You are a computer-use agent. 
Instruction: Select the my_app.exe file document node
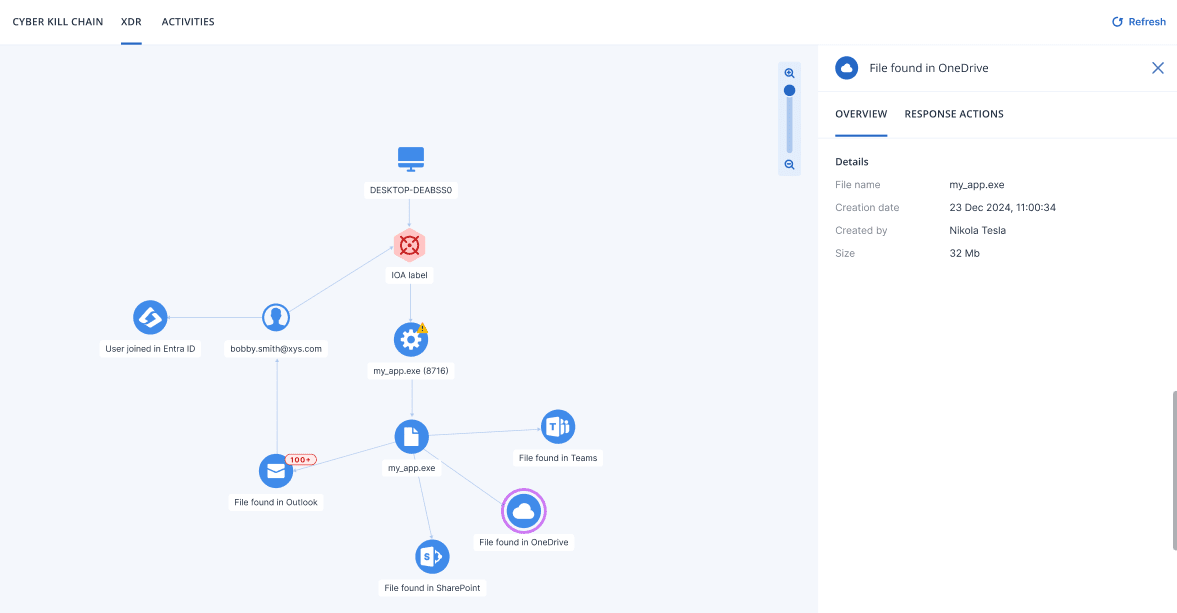[x=411, y=436]
